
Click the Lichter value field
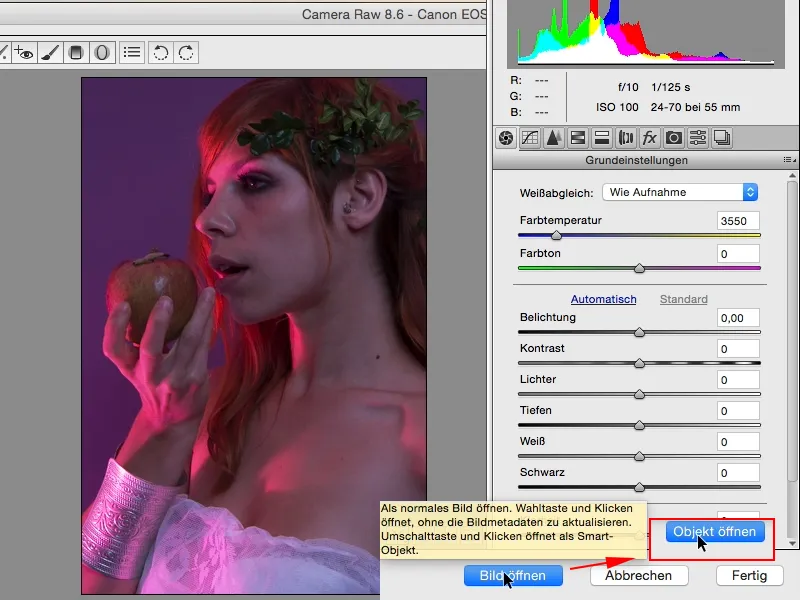[738, 380]
